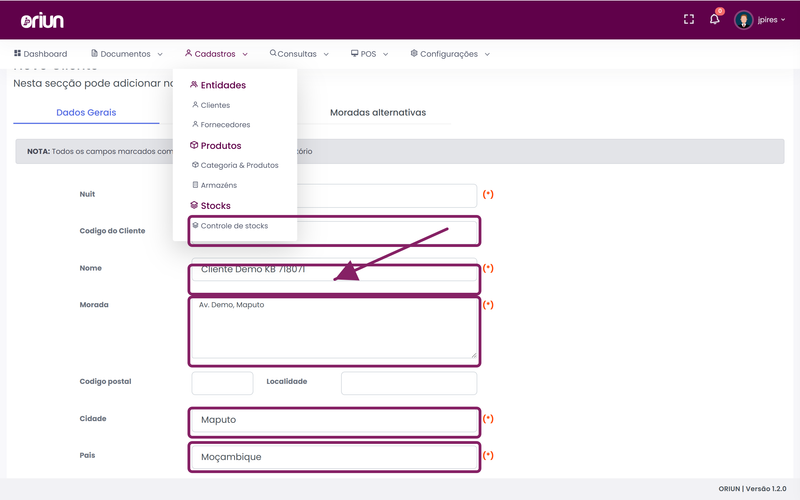
Task: Click the POS monitor icon
Action: point(355,53)
